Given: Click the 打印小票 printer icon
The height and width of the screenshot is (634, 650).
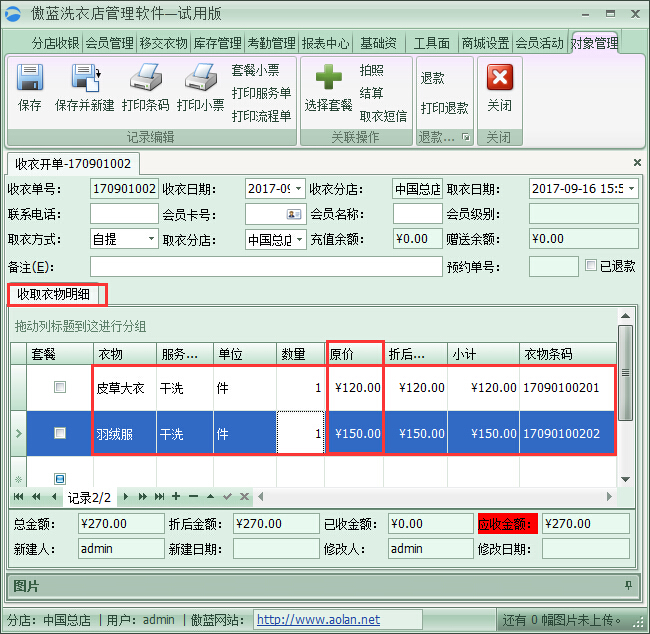Looking at the screenshot, I should click(201, 77).
